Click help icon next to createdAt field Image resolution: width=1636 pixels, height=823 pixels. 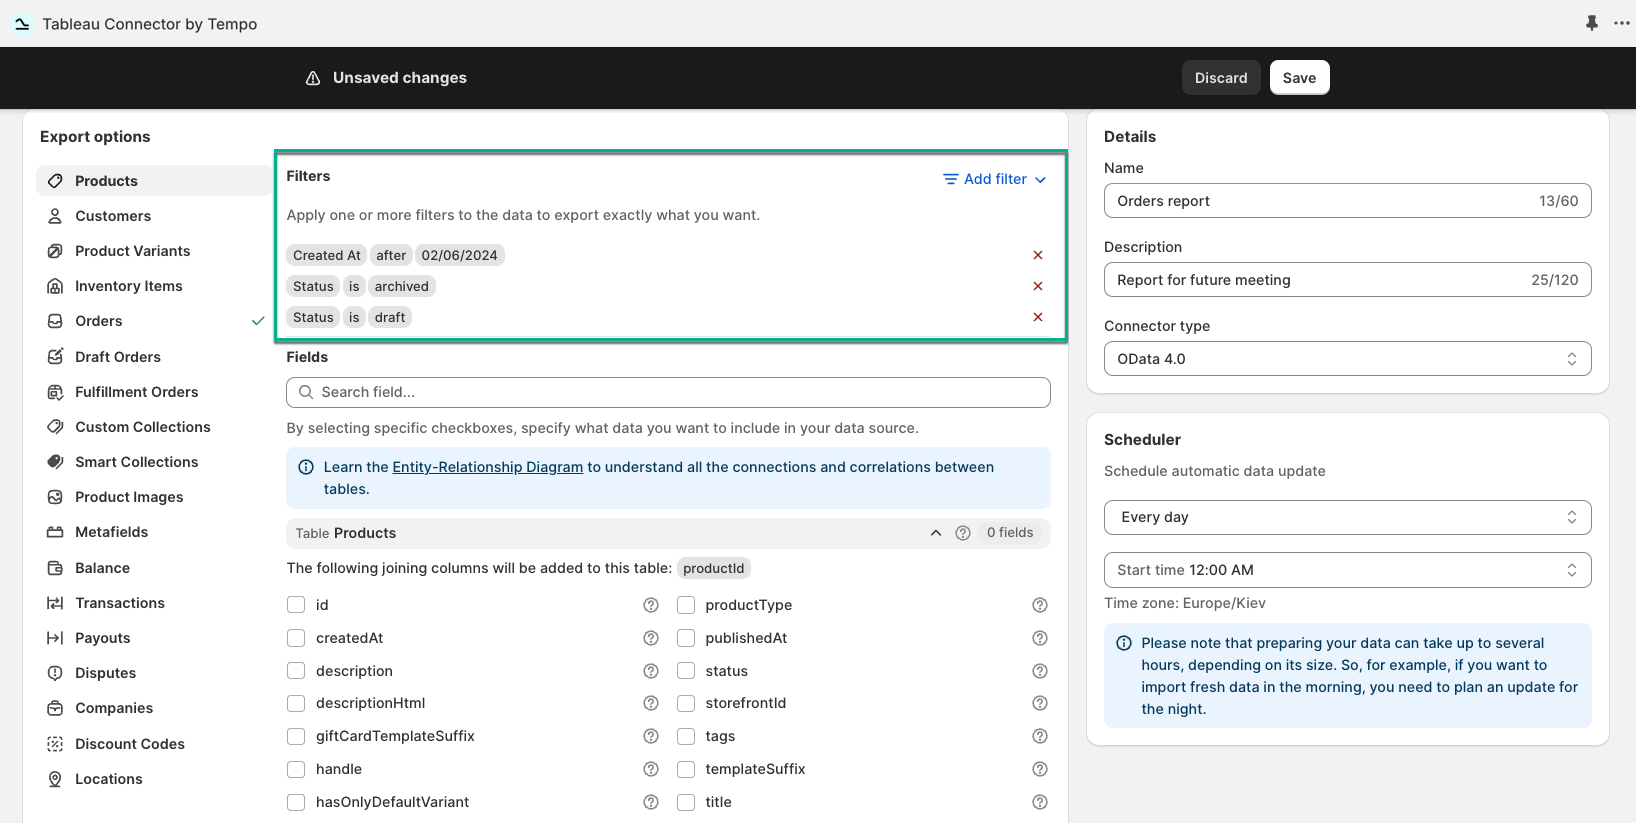click(x=651, y=638)
